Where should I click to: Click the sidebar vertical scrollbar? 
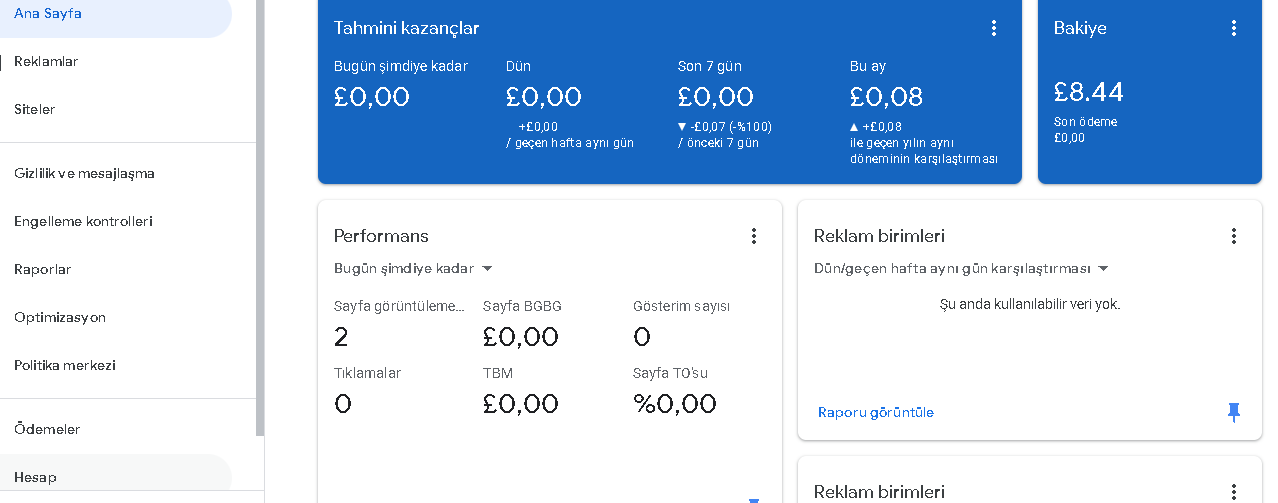point(260,218)
